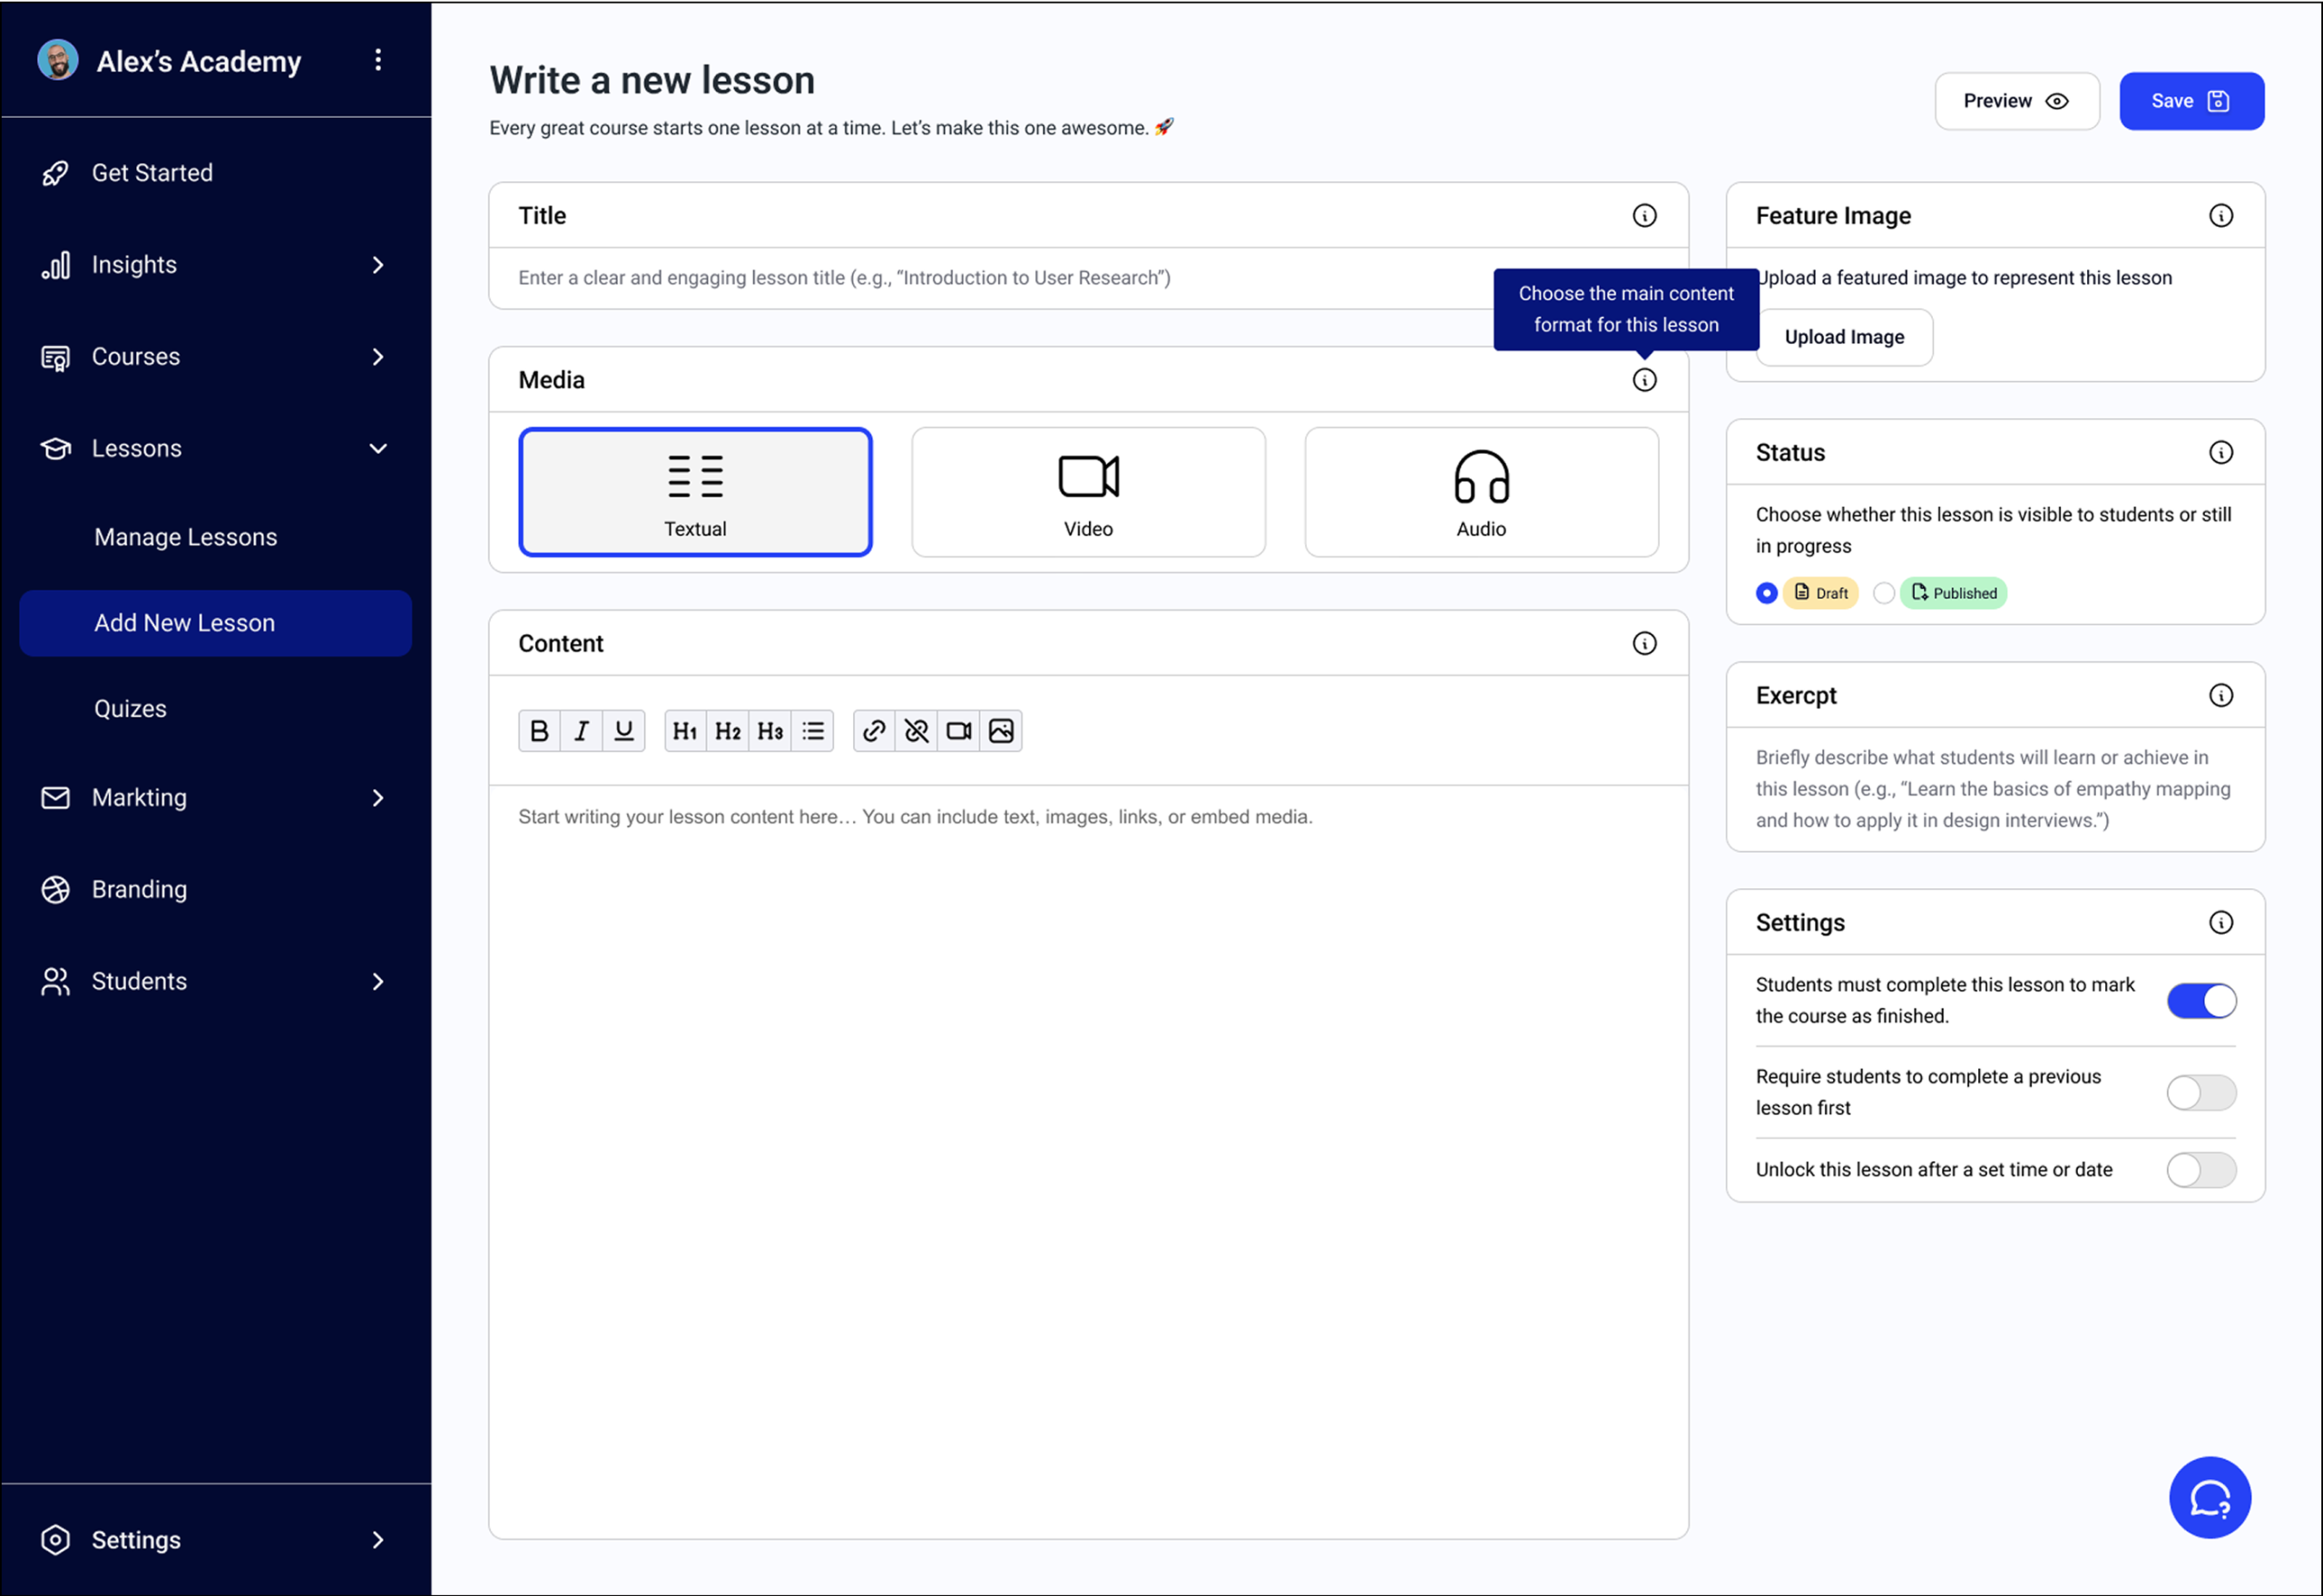The image size is (2323, 1596).
Task: Go to Quizes in the sidebar
Action: (x=131, y=709)
